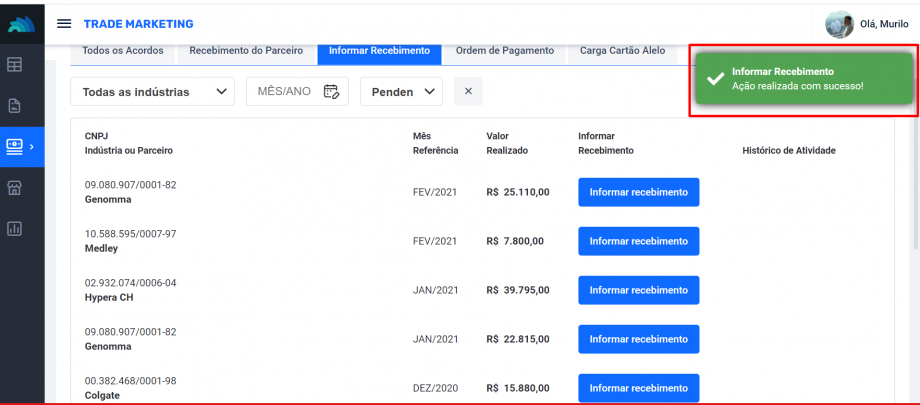Go to Ordem de Pagamento tab
The height and width of the screenshot is (405, 920).
(504, 50)
